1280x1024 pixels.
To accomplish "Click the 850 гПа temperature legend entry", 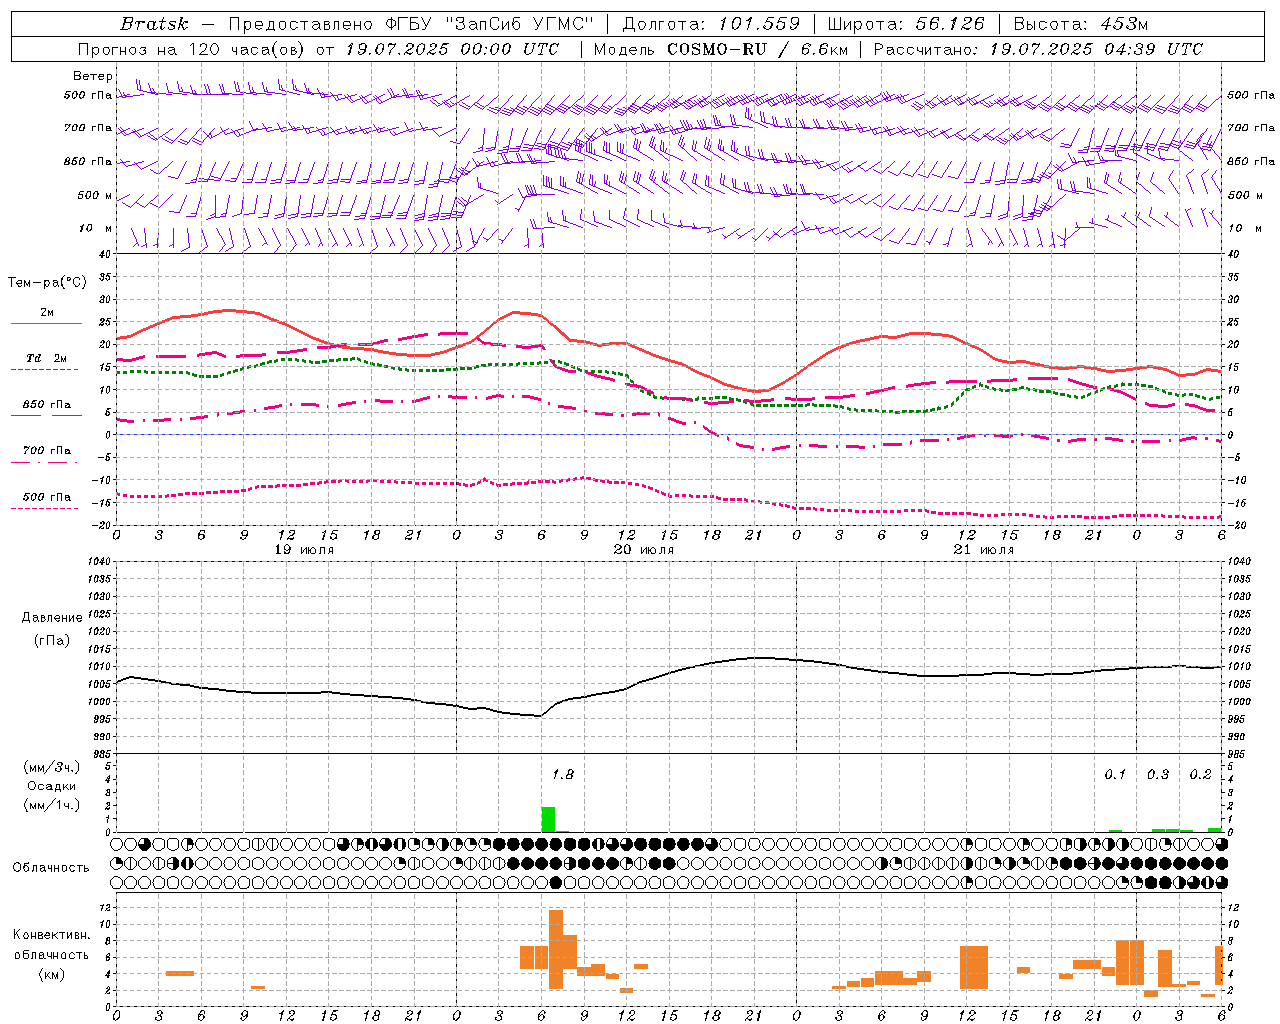I will click(46, 405).
